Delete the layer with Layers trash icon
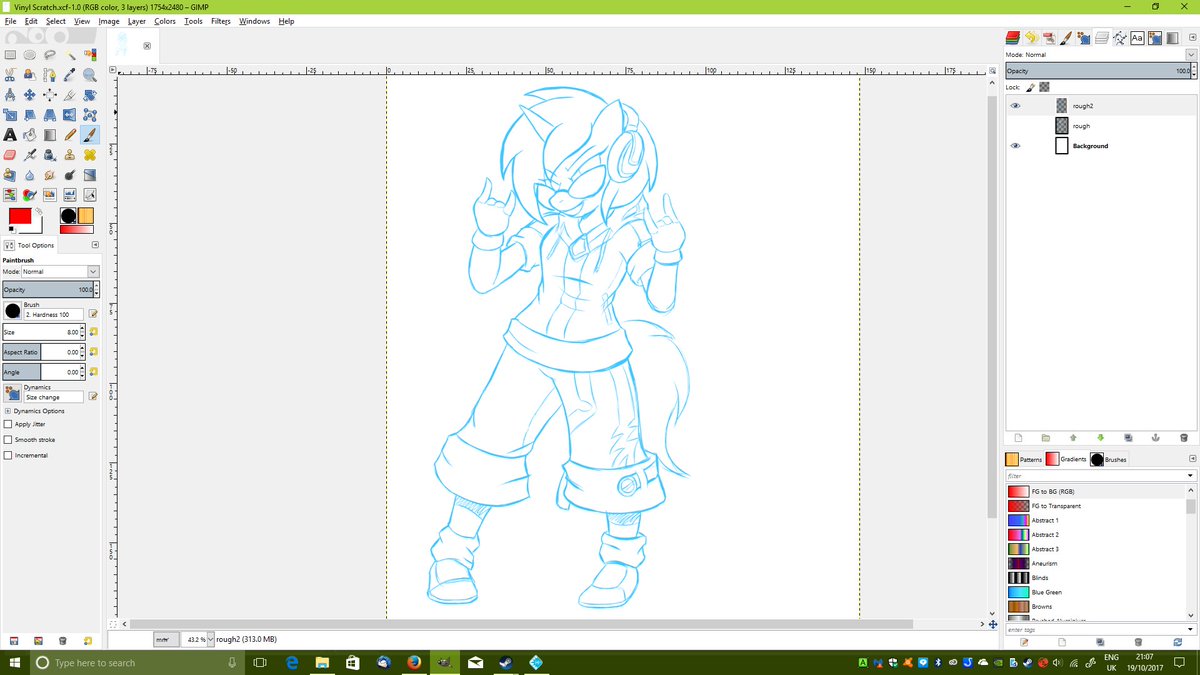1200x675 pixels. pos(1183,437)
